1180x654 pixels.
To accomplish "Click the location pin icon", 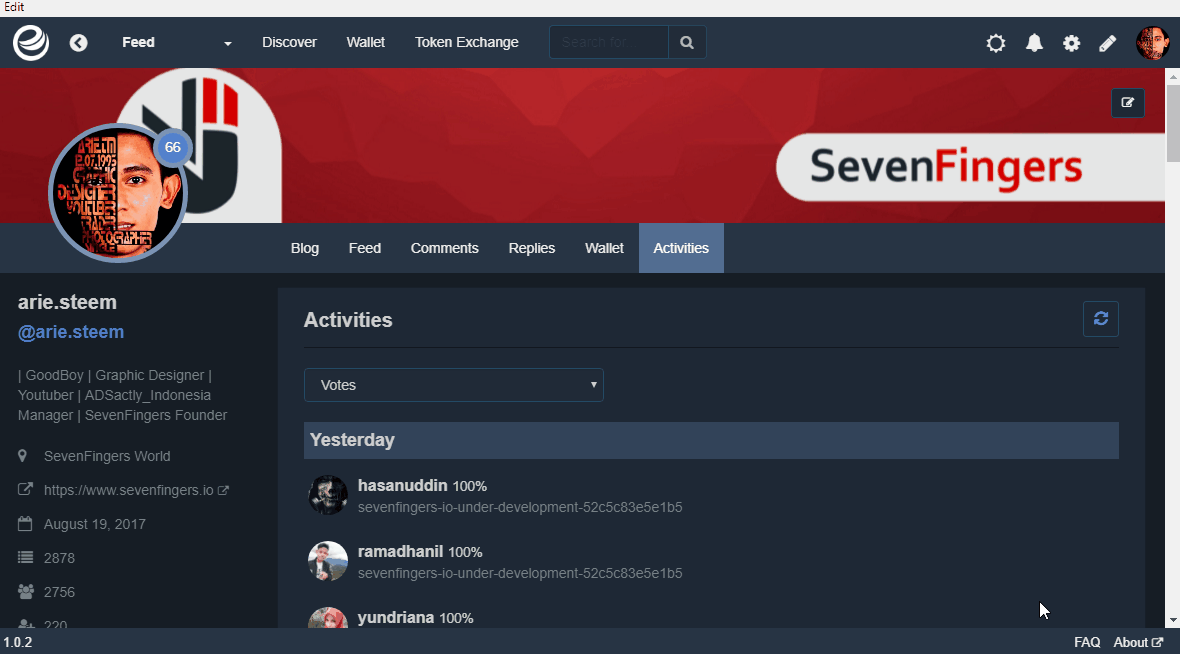I will point(23,456).
